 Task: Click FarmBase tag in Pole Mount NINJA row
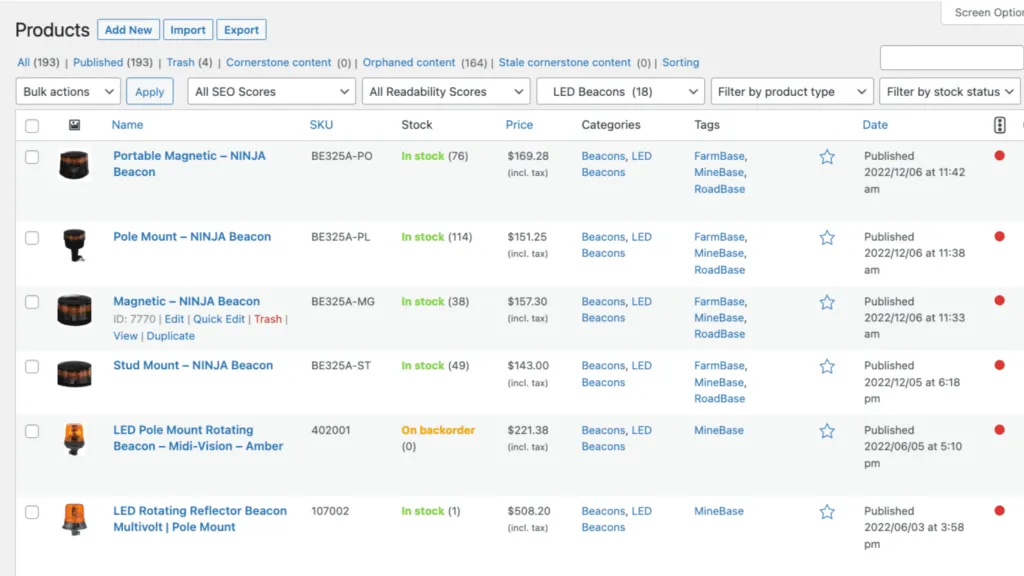pos(719,237)
